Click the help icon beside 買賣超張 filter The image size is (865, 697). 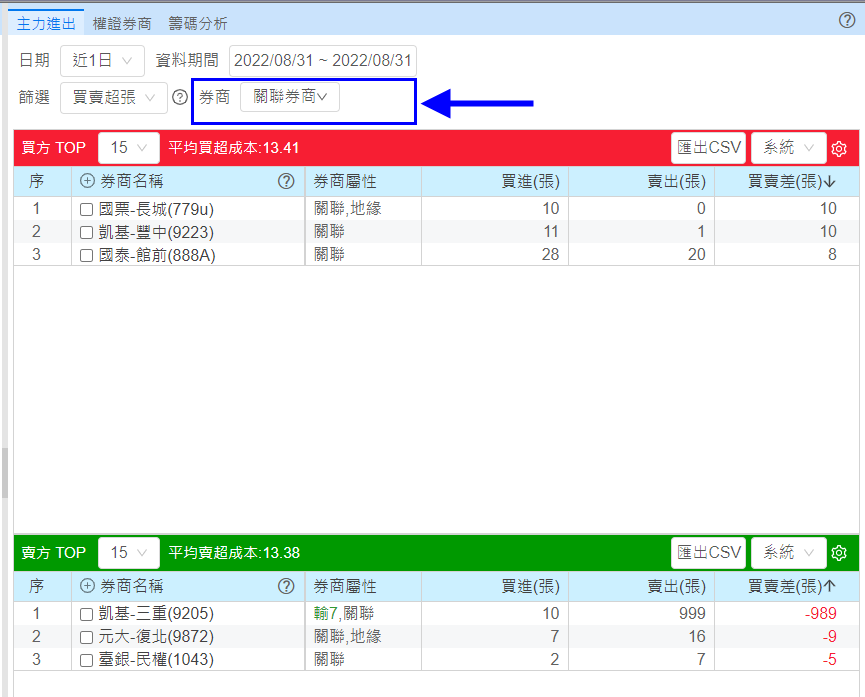pyautogui.click(x=180, y=97)
